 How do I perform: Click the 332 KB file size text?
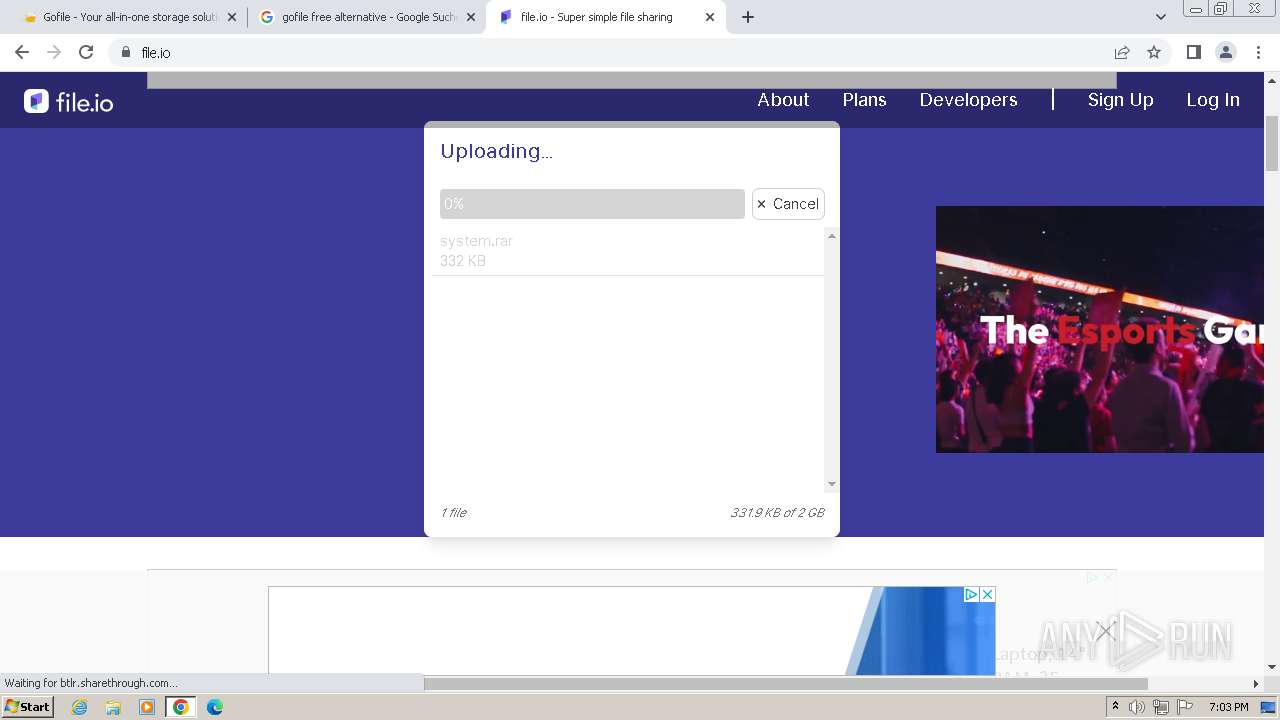coord(463,261)
